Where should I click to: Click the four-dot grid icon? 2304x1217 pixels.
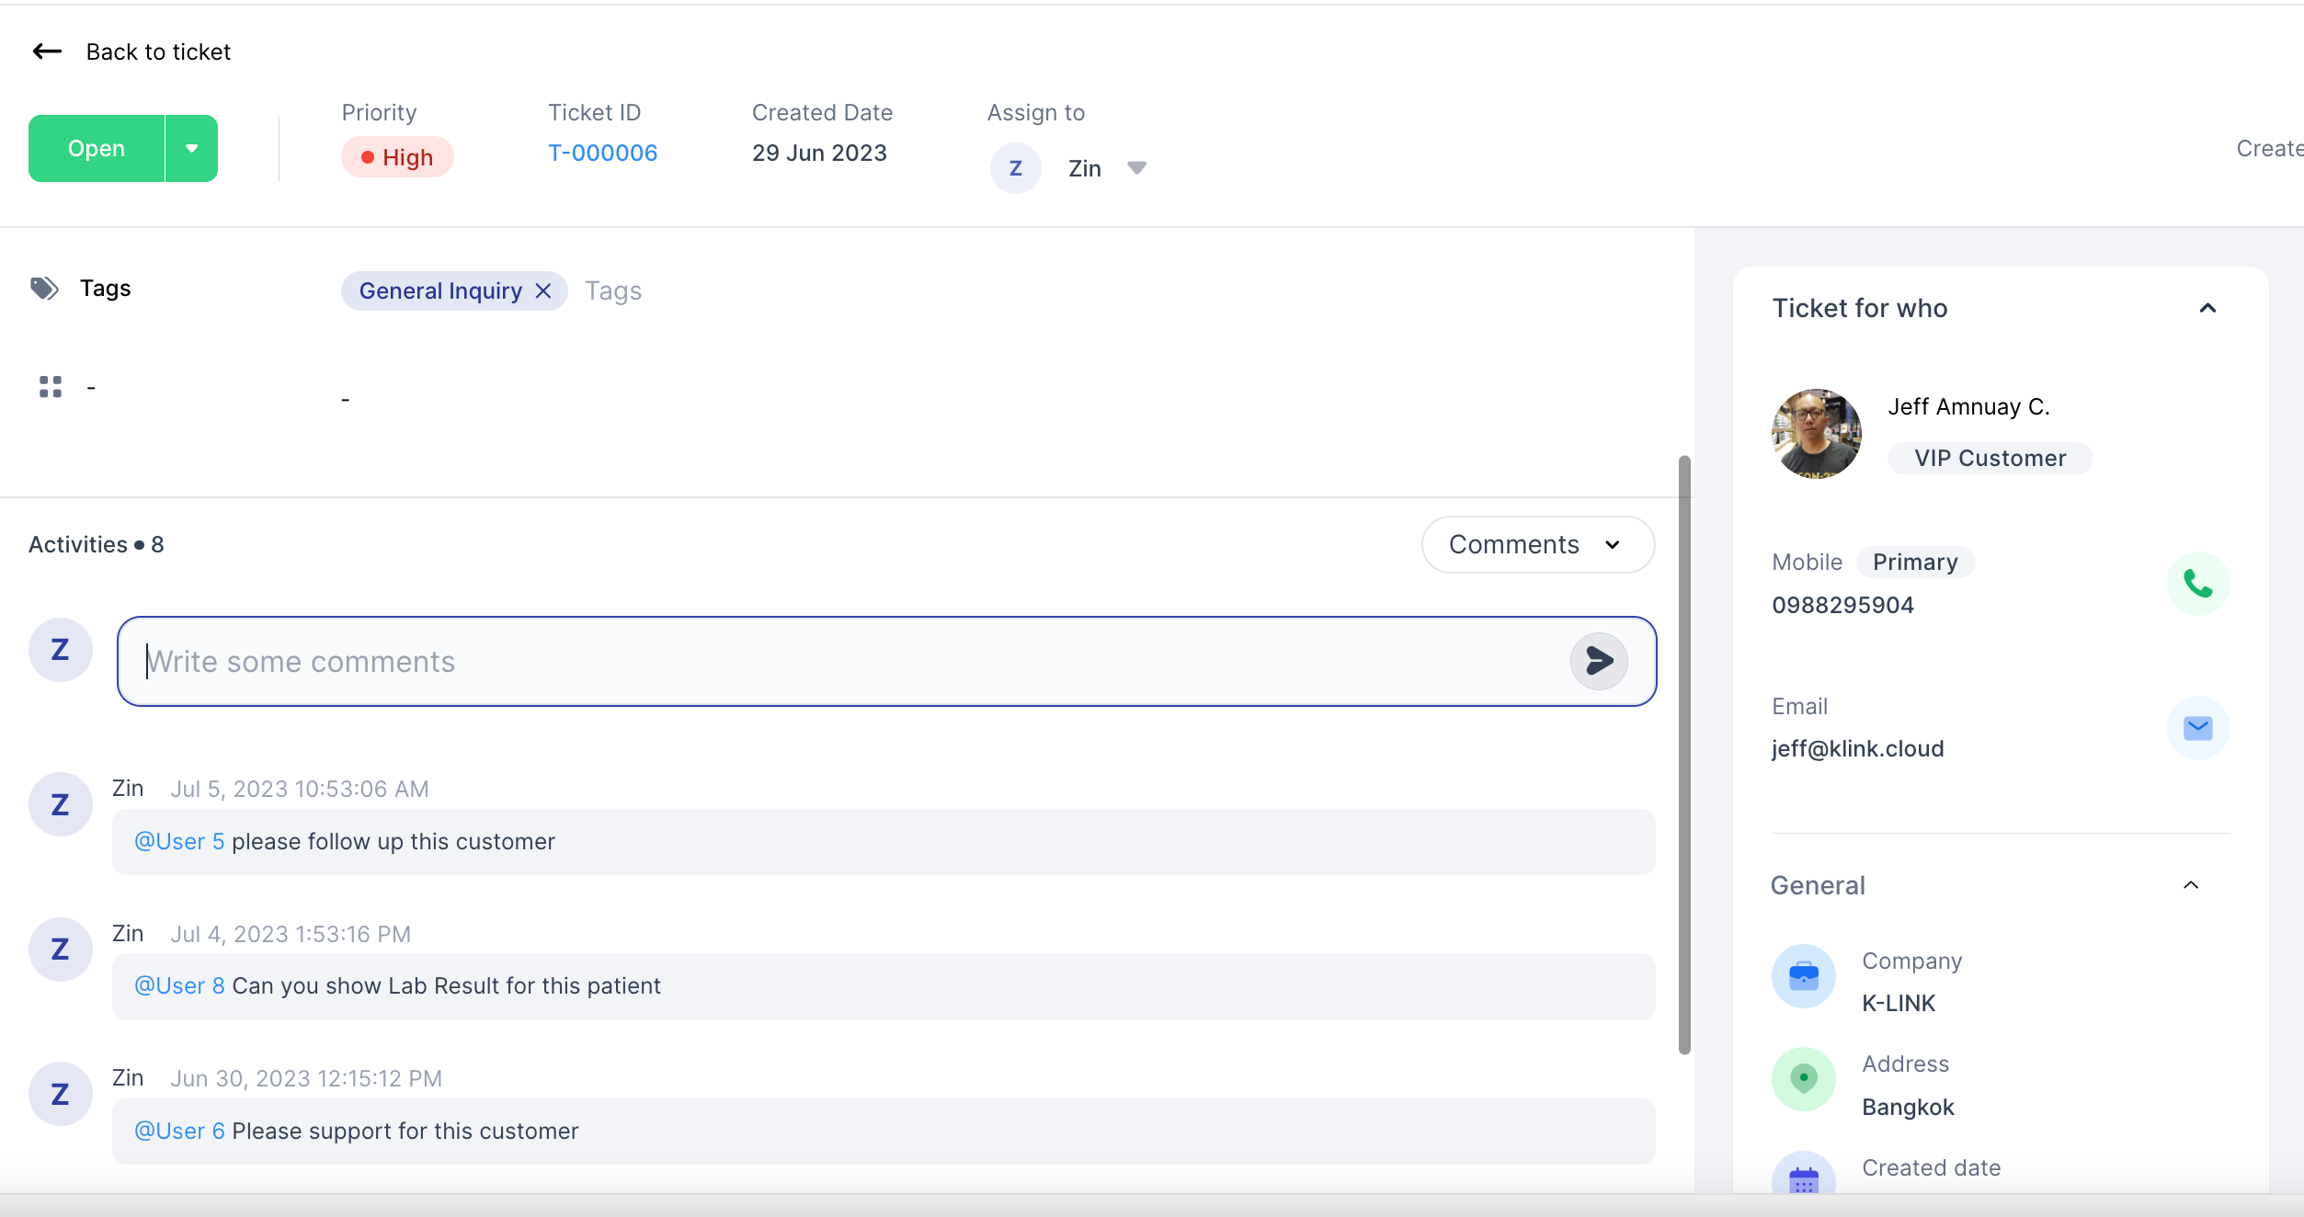50,386
